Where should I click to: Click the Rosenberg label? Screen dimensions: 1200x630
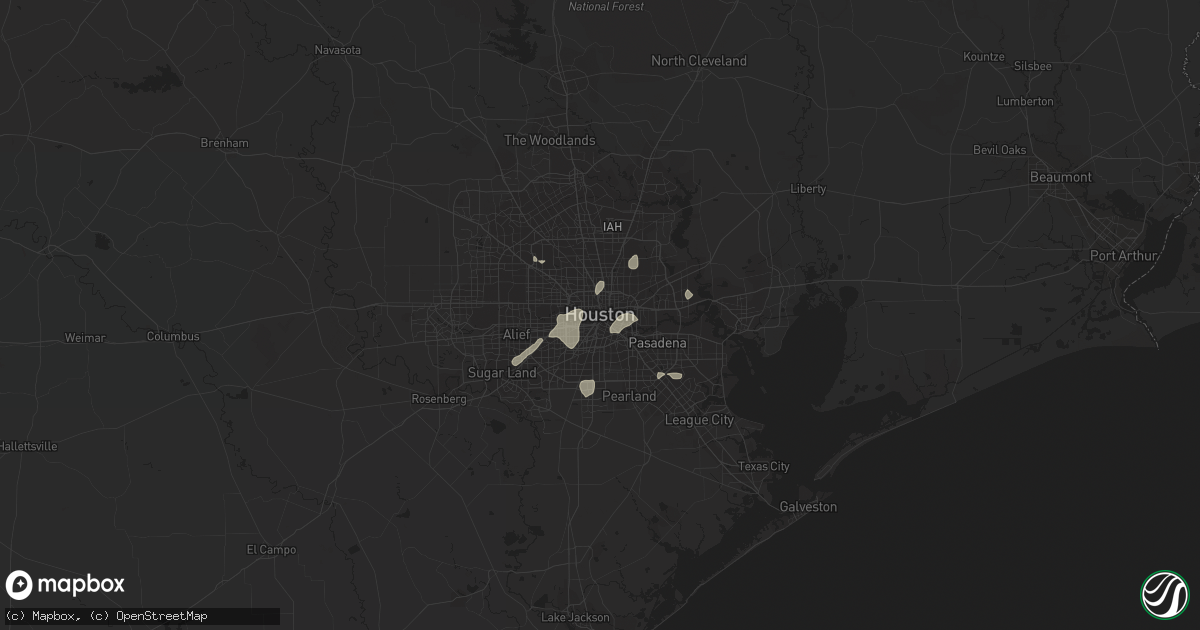click(x=439, y=399)
